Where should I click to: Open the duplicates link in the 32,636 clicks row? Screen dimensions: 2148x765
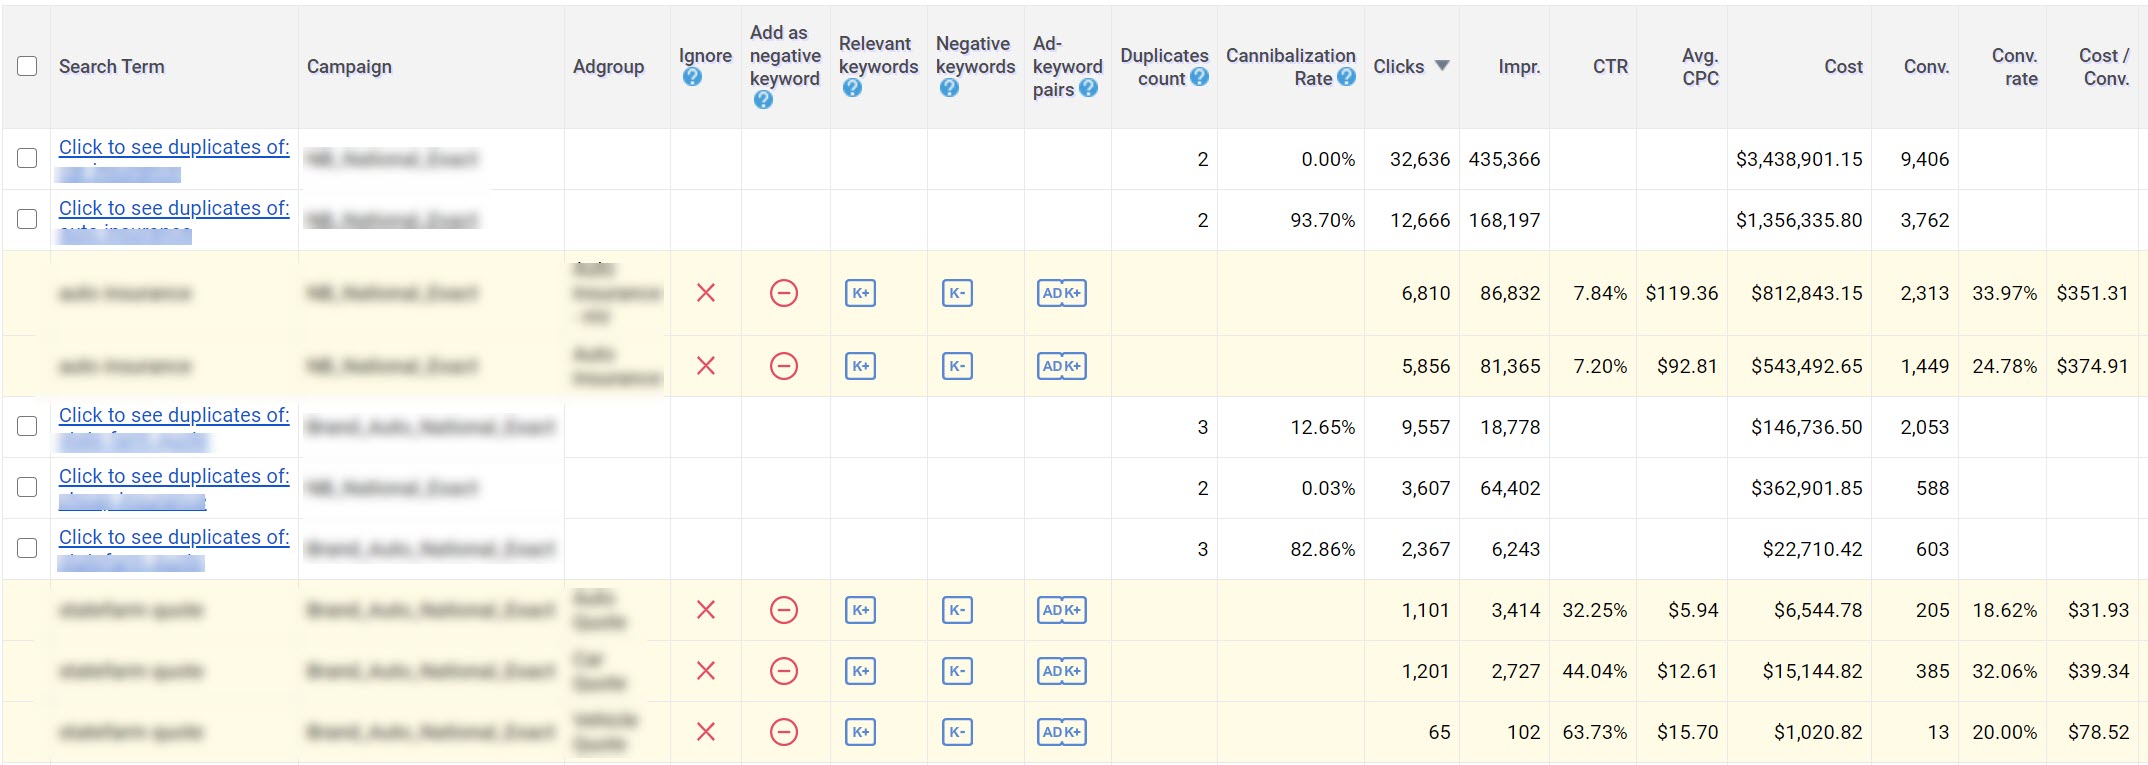[173, 147]
